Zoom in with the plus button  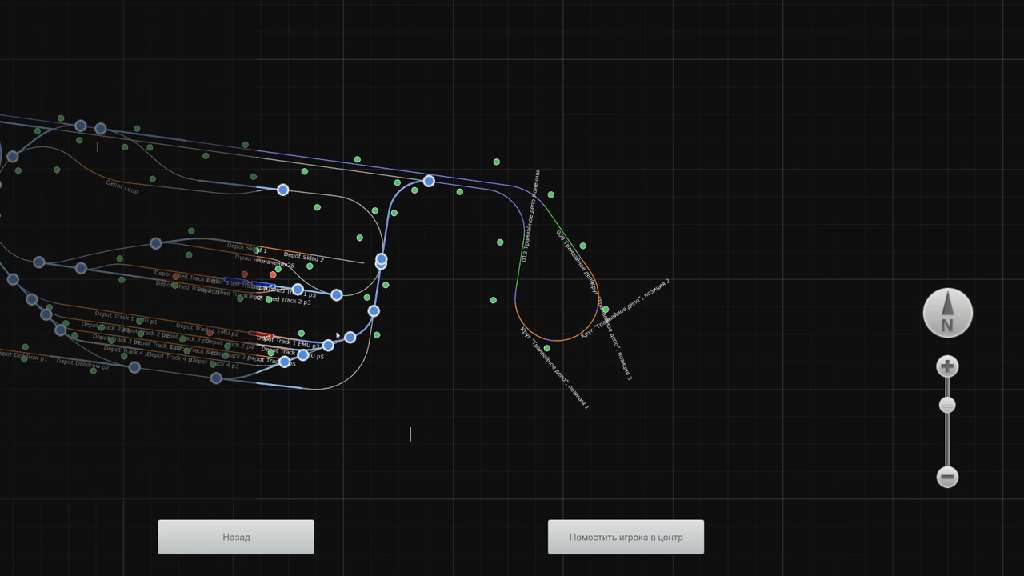tap(947, 367)
